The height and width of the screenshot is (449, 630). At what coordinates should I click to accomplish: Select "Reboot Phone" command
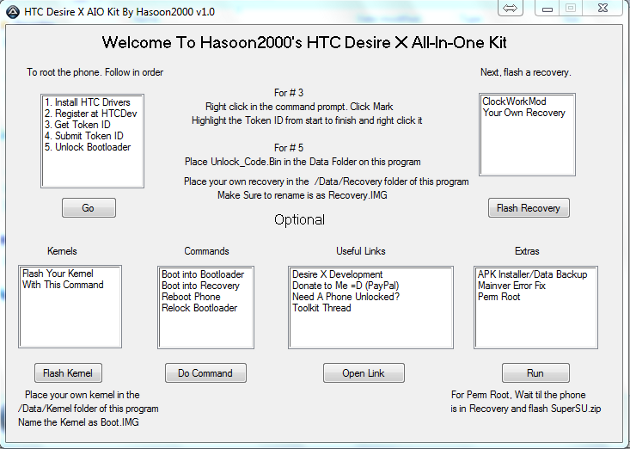(191, 297)
